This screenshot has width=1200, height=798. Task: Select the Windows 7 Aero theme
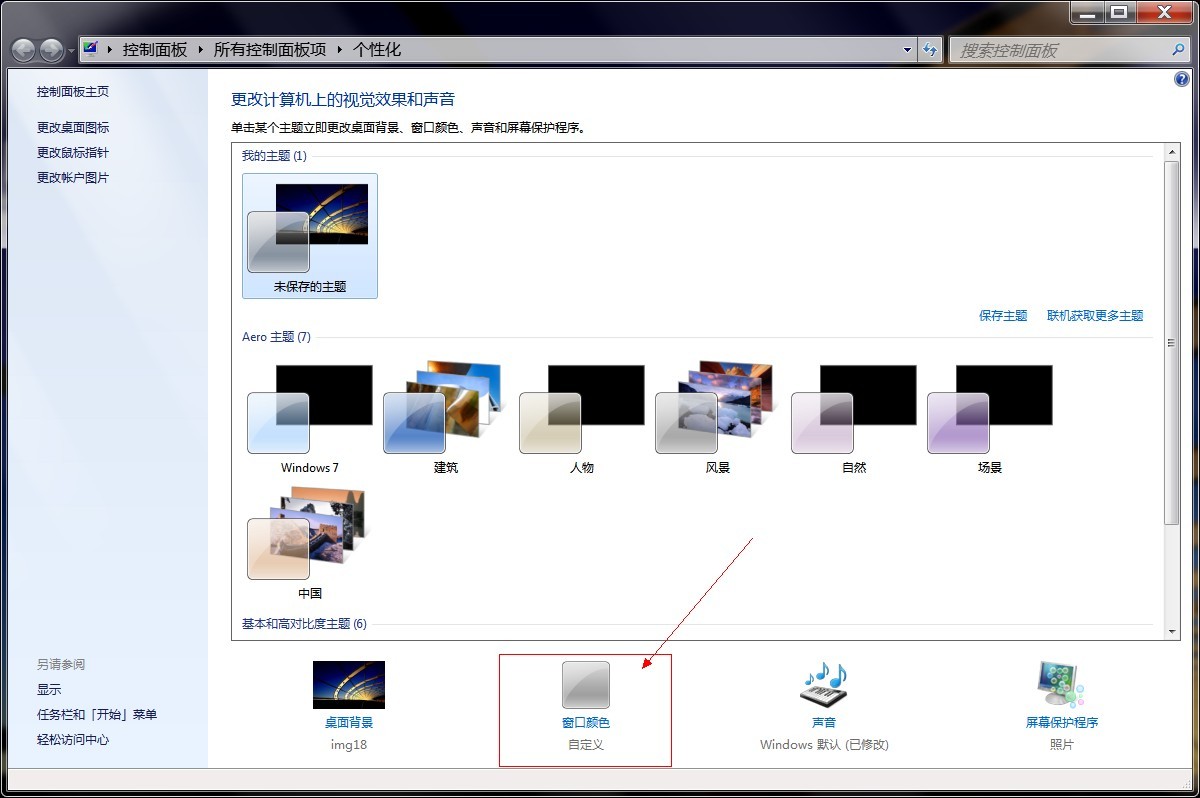click(x=310, y=418)
